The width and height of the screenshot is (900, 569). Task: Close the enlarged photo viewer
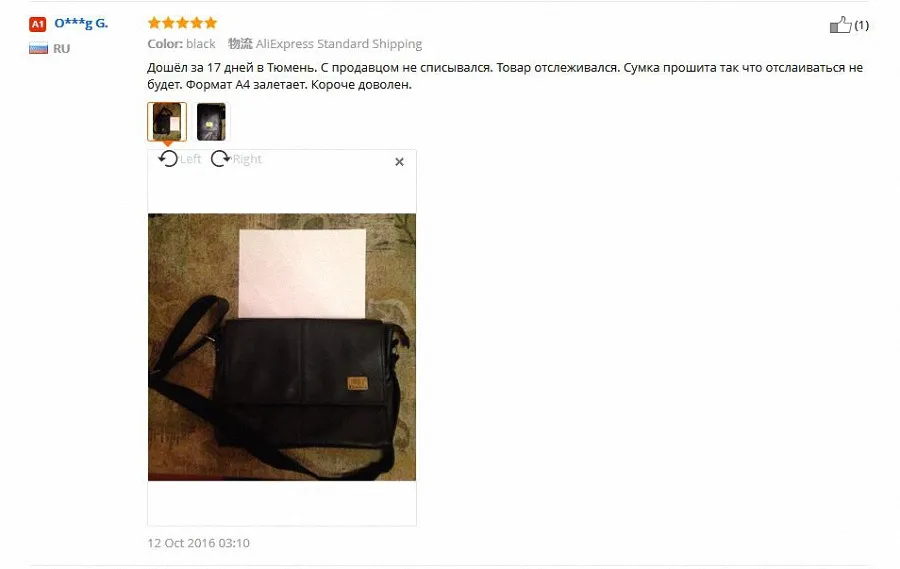(399, 162)
